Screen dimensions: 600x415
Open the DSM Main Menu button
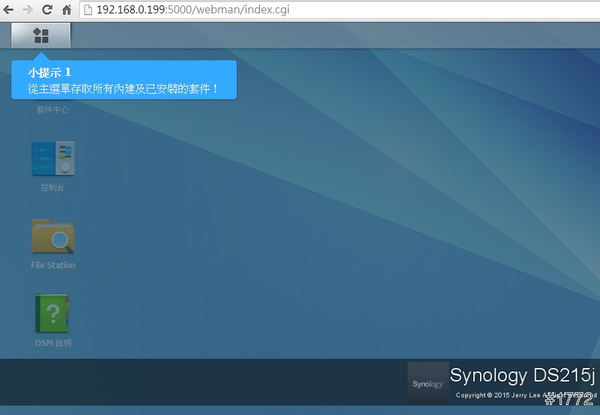click(41, 35)
